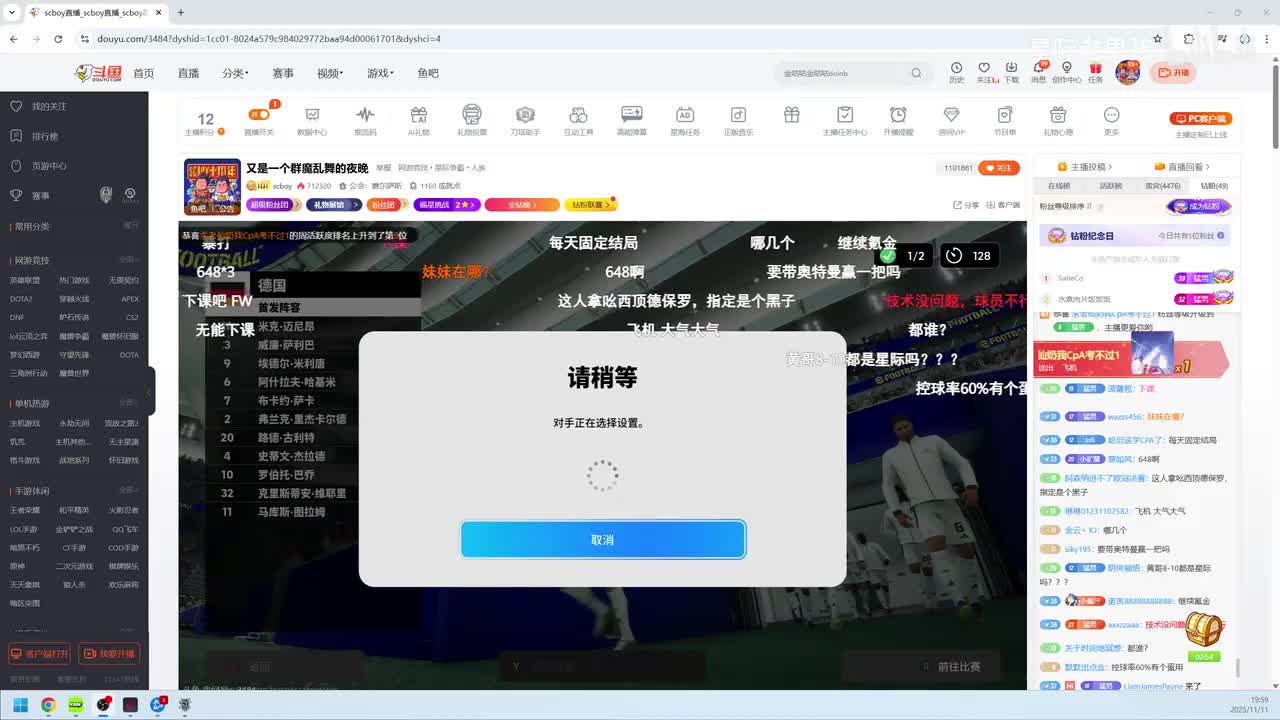Click the Chrome icon in taskbar

[x=47, y=705]
